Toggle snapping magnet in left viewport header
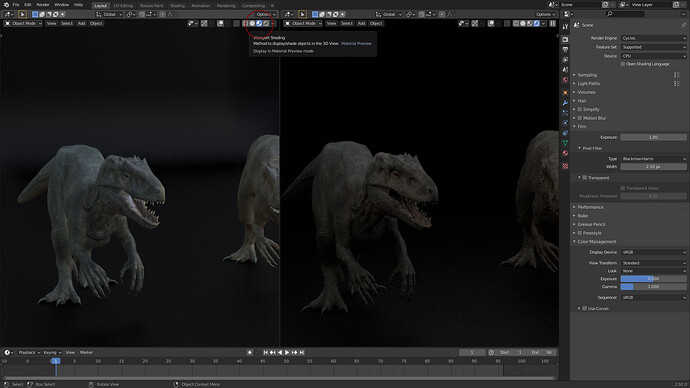690x388 pixels. coord(142,15)
